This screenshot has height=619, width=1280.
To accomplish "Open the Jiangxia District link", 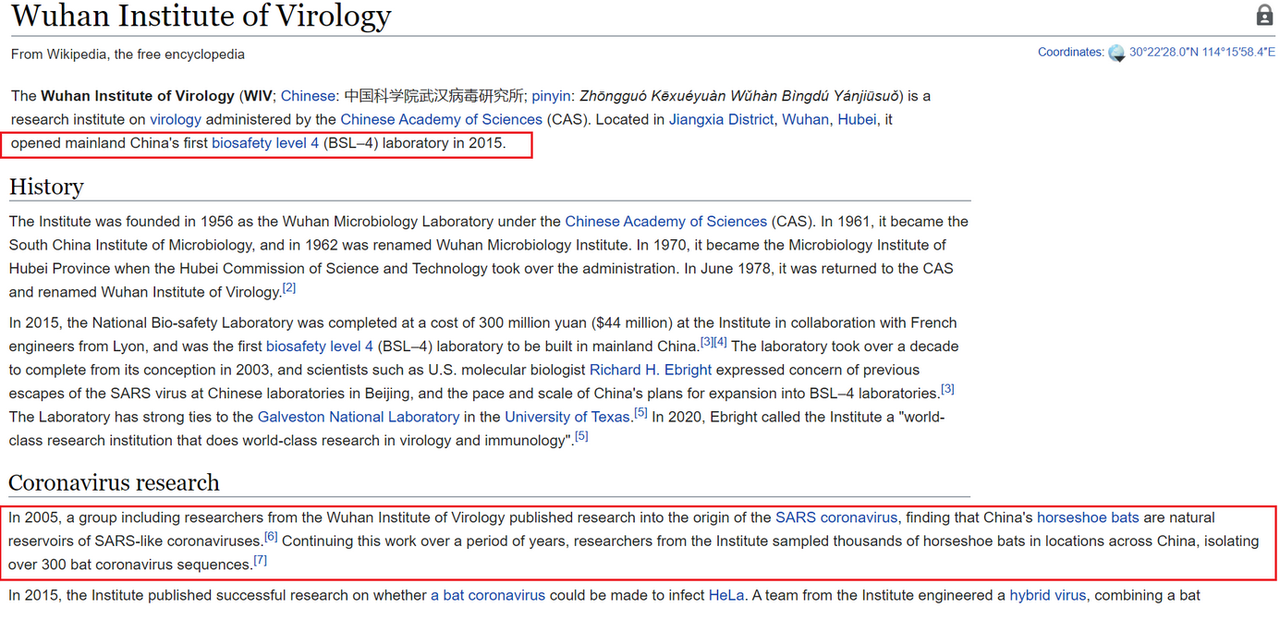I will [x=721, y=119].
